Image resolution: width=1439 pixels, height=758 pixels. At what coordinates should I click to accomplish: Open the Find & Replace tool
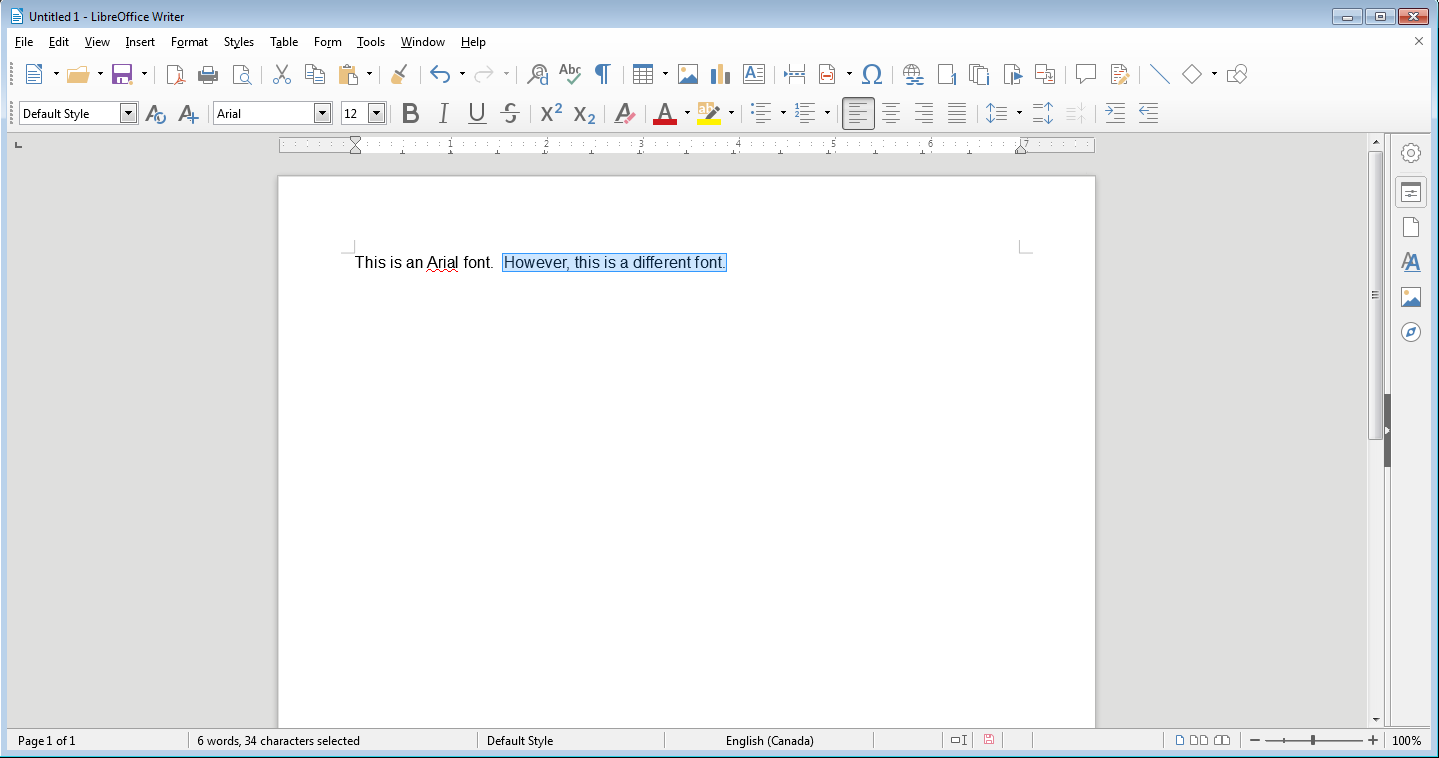tap(538, 74)
